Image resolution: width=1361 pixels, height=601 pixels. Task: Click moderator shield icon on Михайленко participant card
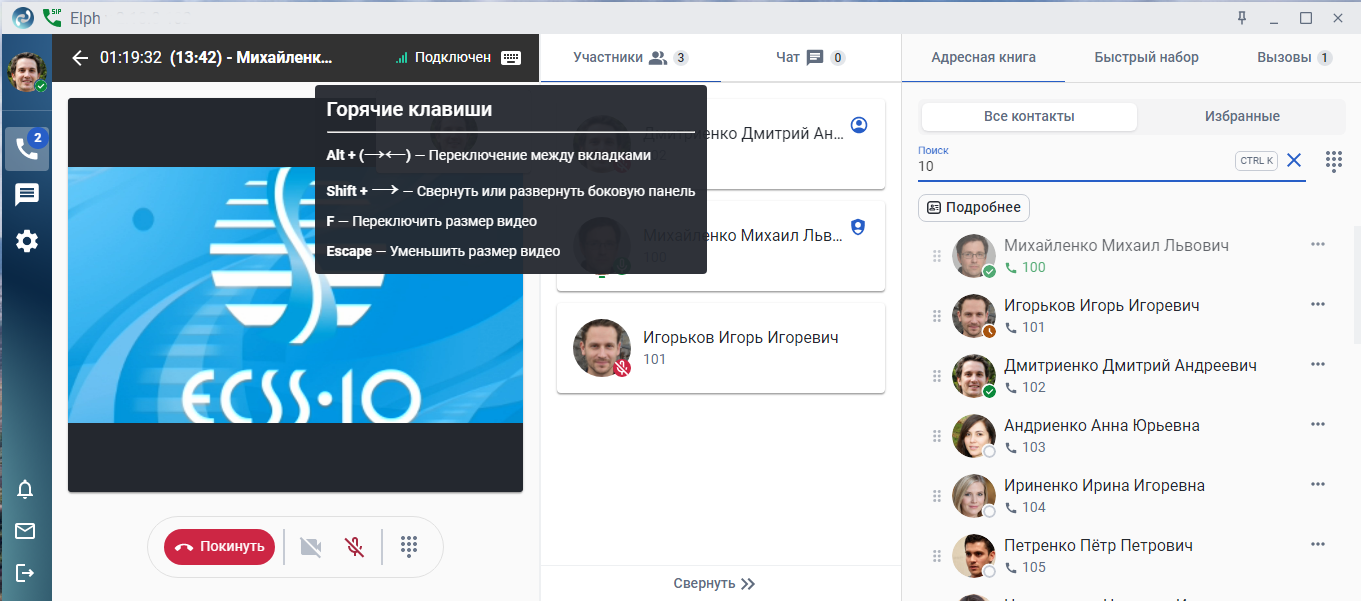coord(857,227)
